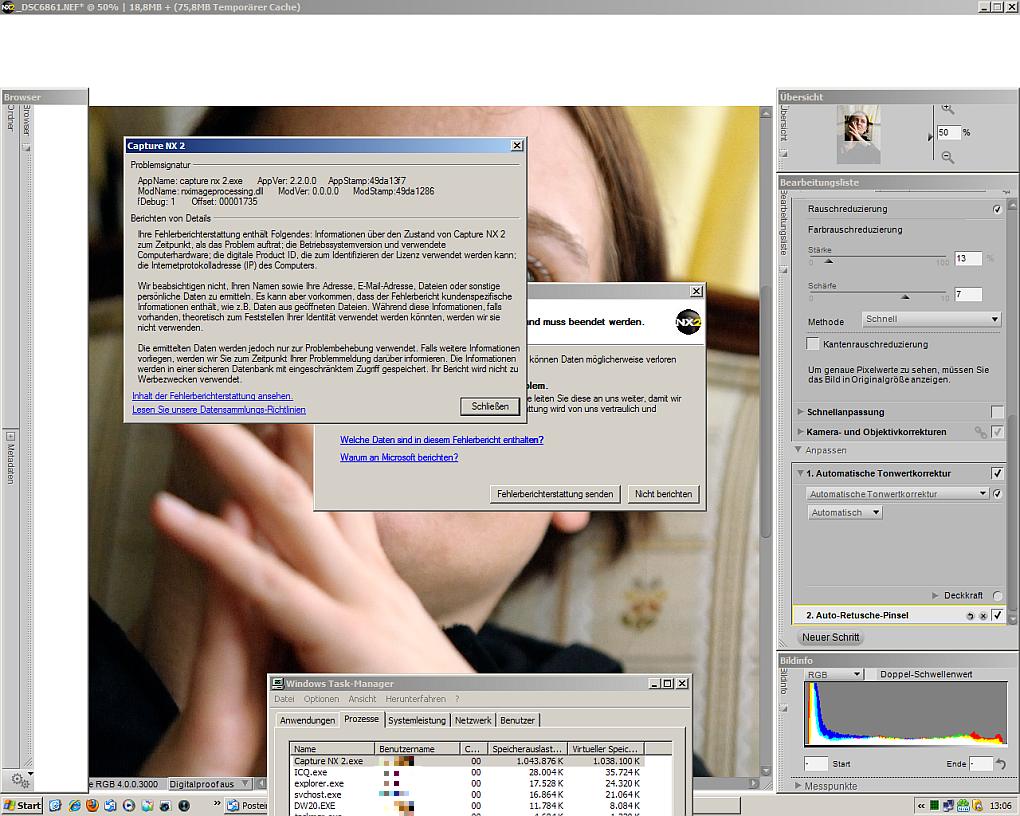Uncheck the 1. Automatische Tonwertkorrektur step checkbox
The width and height of the screenshot is (1020, 816).
[x=997, y=473]
